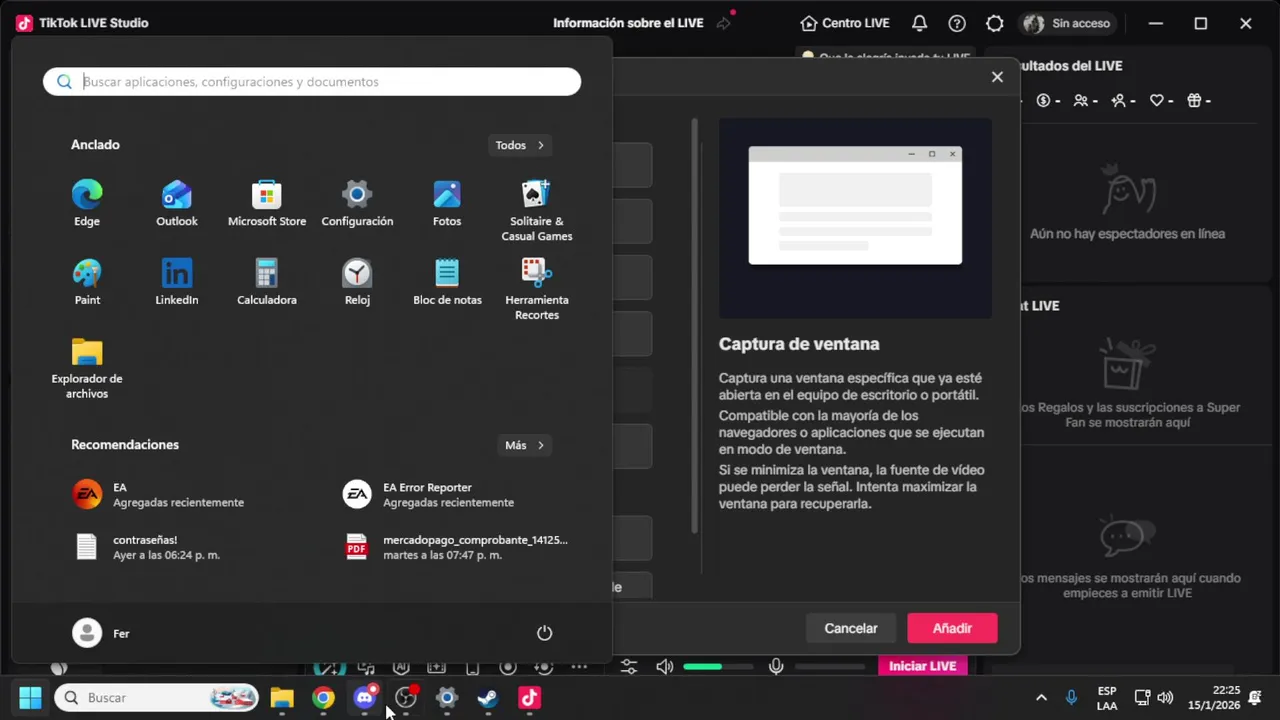Show hidden system tray icons chevron
Viewport: 1280px width, 720px height.
(1041, 697)
